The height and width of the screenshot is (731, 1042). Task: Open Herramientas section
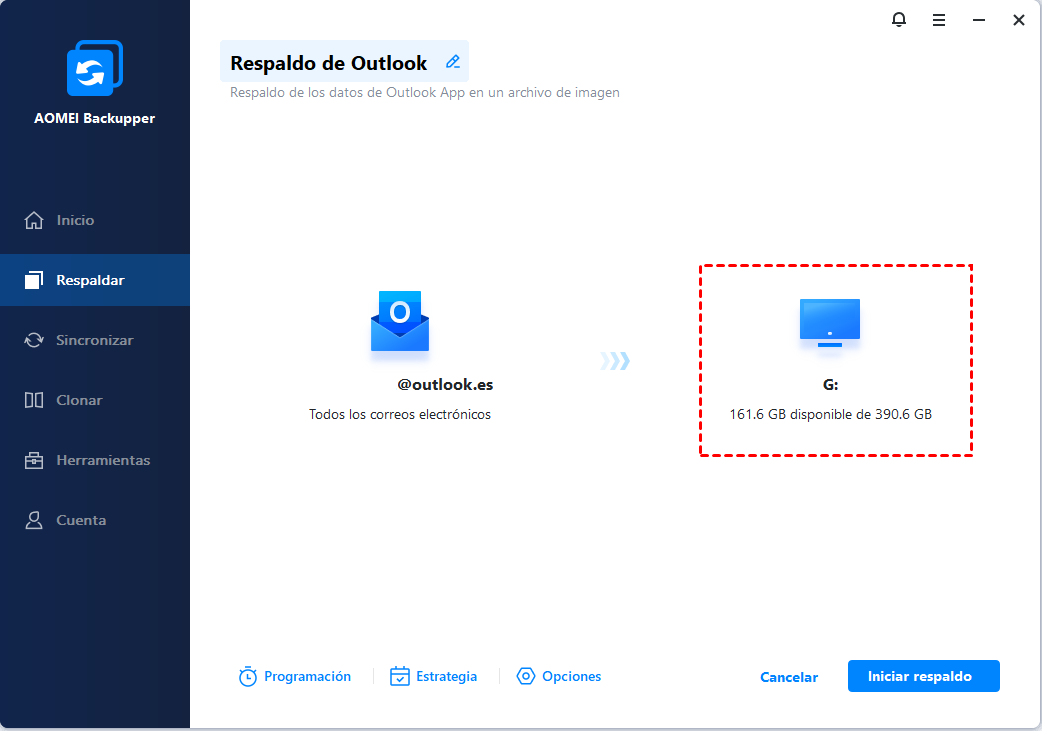95,460
